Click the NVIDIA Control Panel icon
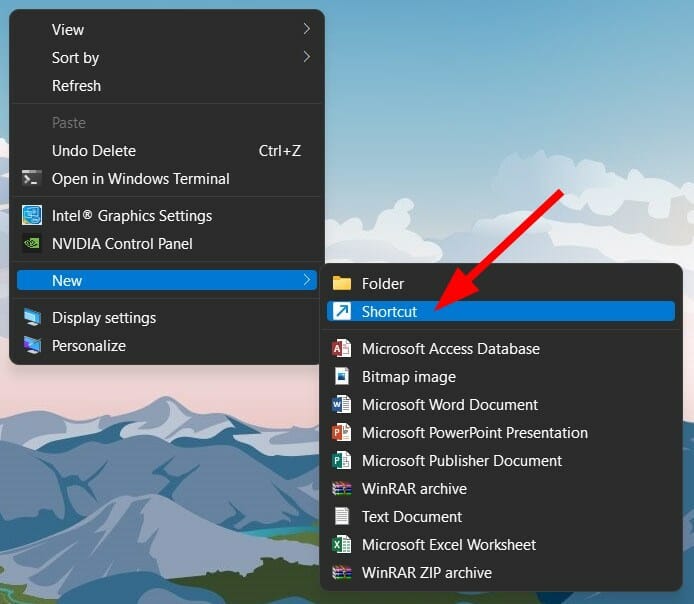 [32, 243]
